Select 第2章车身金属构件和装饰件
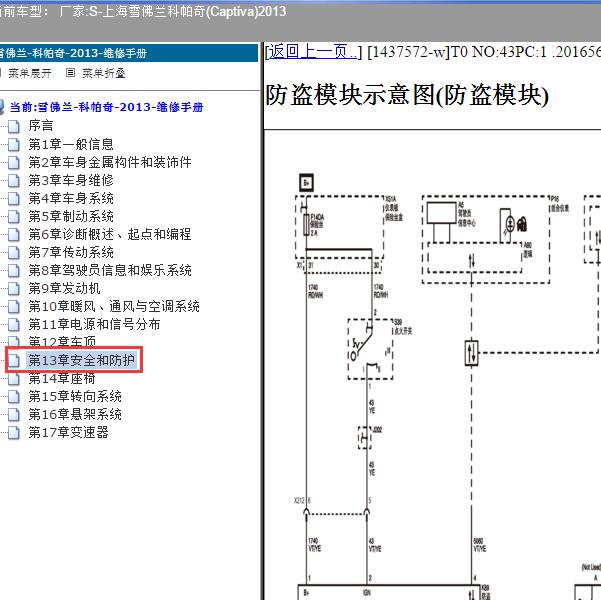This screenshot has width=601, height=600. click(110, 162)
